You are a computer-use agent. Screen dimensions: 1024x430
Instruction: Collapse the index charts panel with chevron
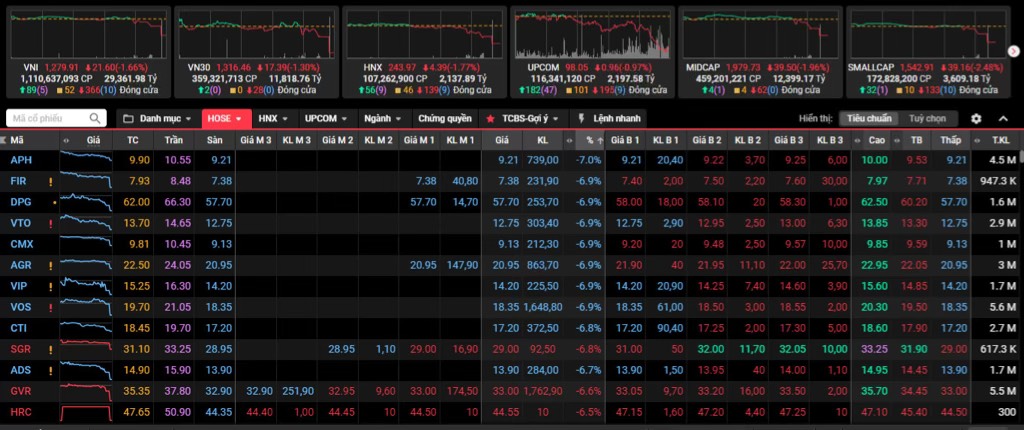click(x=1003, y=118)
